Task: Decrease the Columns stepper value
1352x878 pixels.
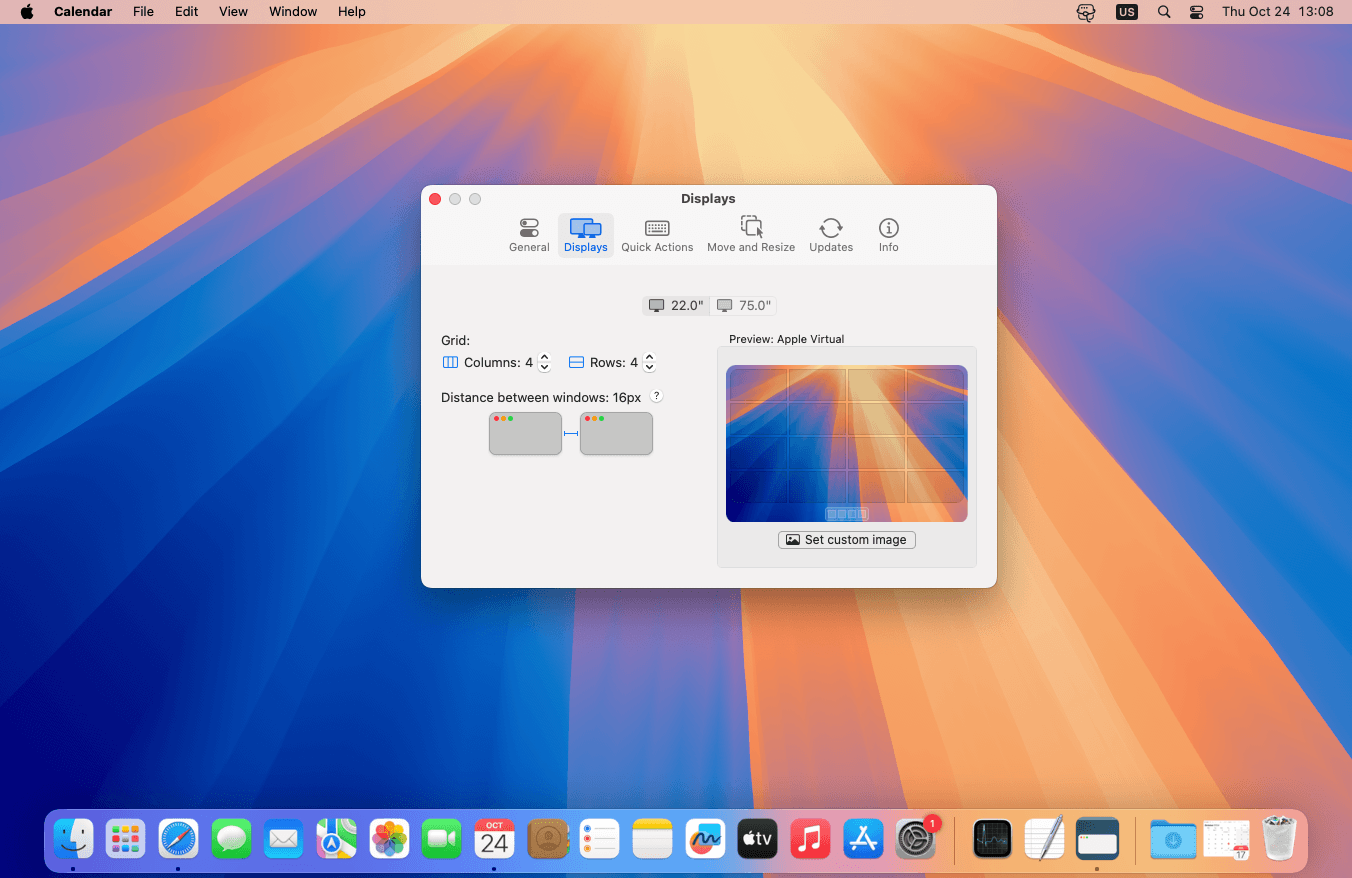Action: [544, 368]
